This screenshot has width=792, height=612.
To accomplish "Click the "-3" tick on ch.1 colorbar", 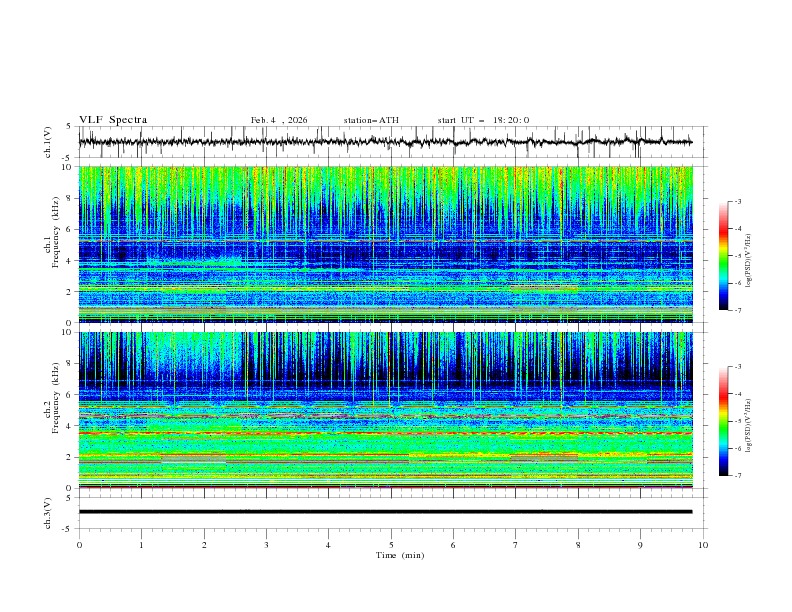I will 737,201.
